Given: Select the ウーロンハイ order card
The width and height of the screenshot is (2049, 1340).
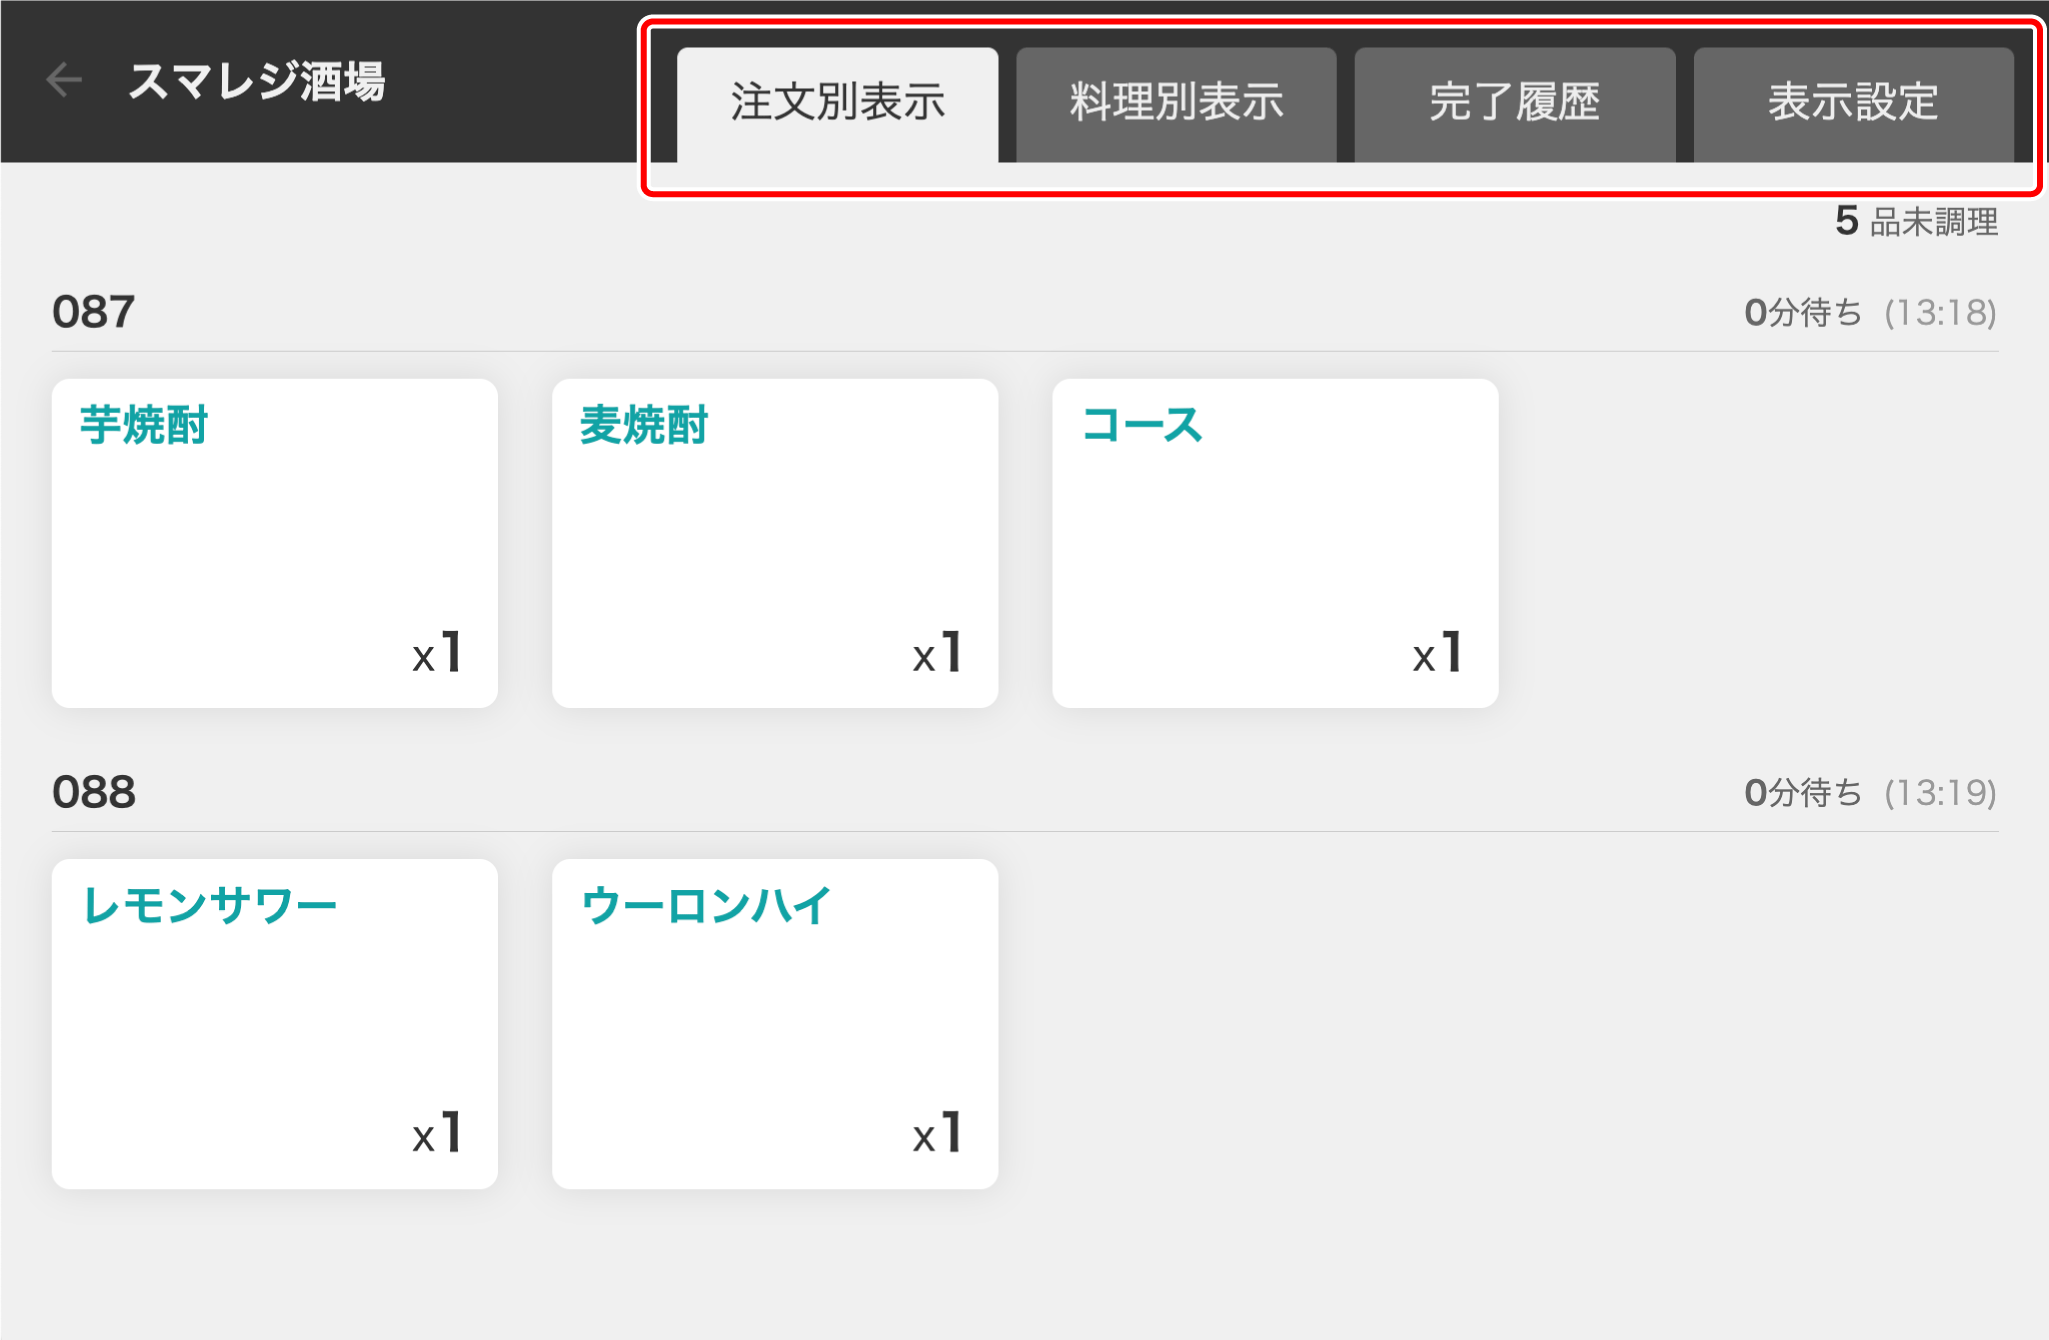Looking at the screenshot, I should tap(775, 1023).
